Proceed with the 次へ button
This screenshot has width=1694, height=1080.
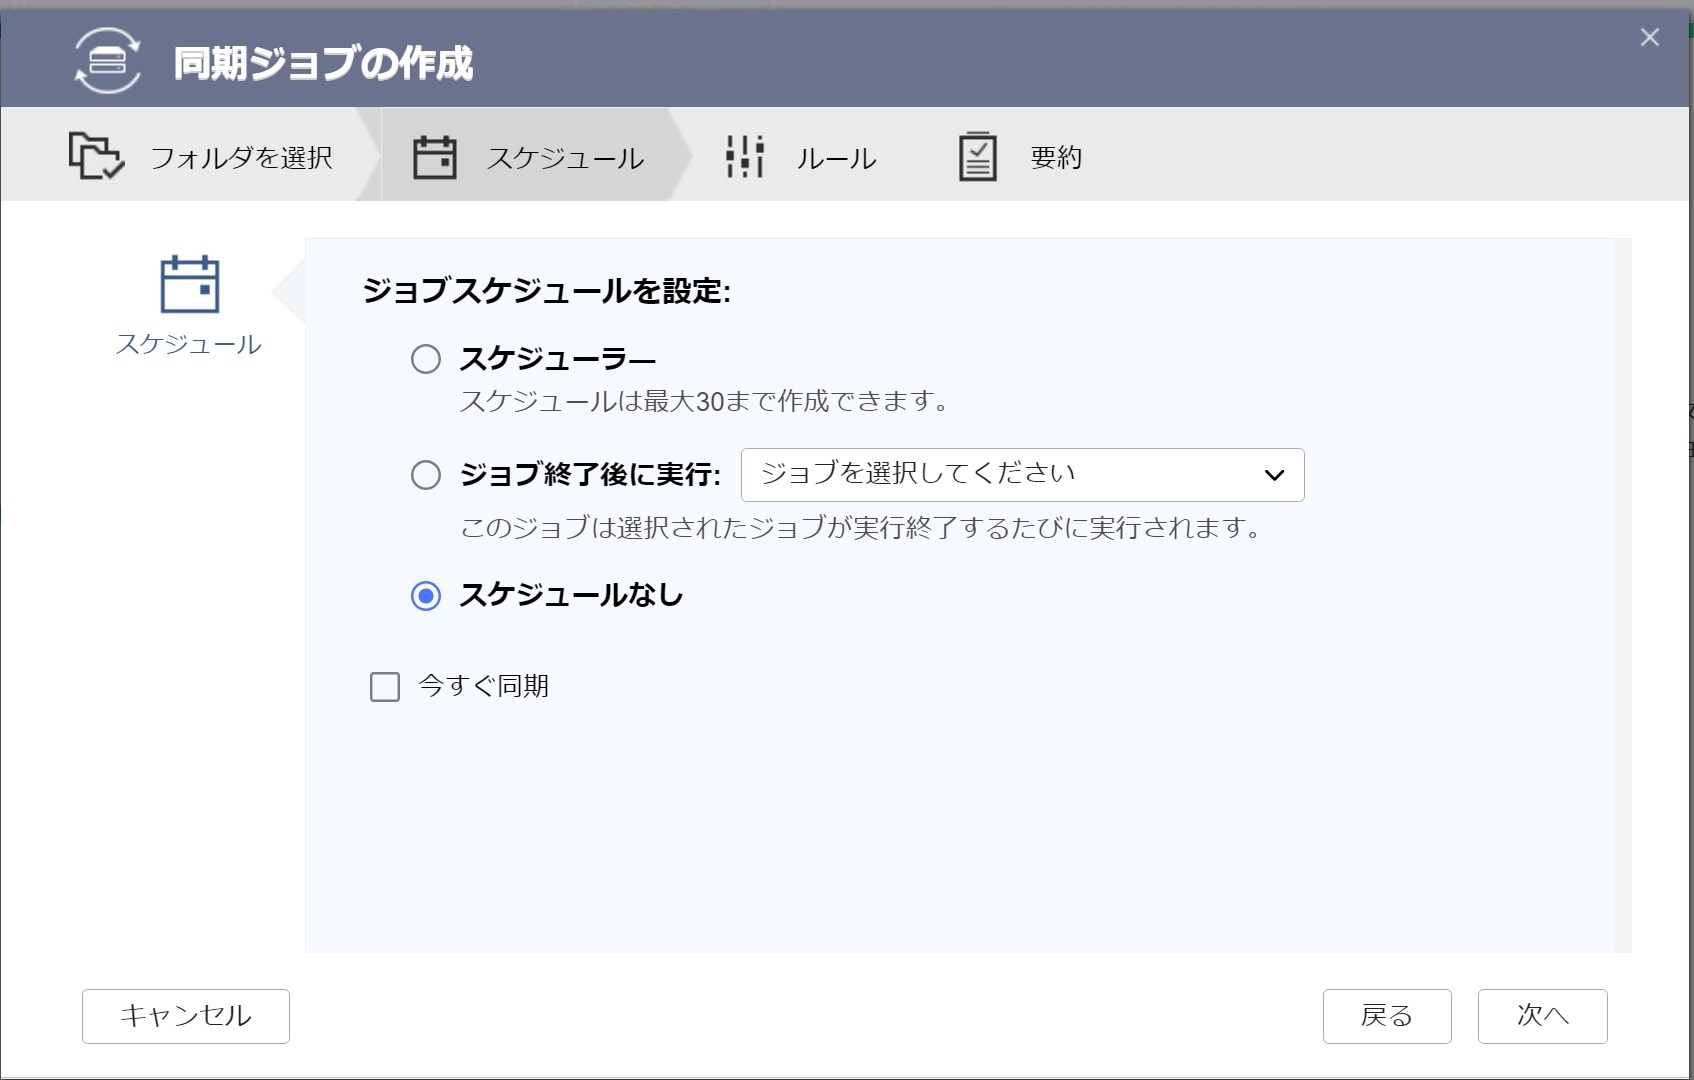point(1542,1016)
